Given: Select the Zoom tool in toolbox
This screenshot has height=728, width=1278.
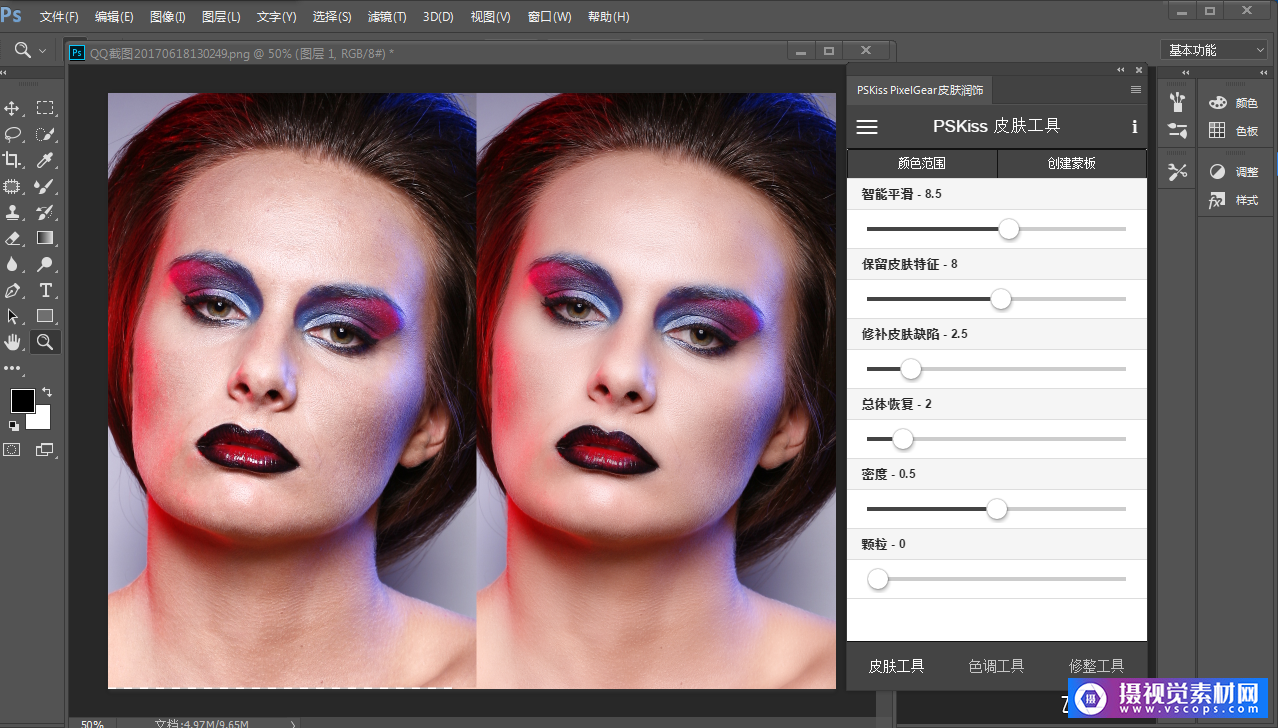Looking at the screenshot, I should tap(45, 342).
